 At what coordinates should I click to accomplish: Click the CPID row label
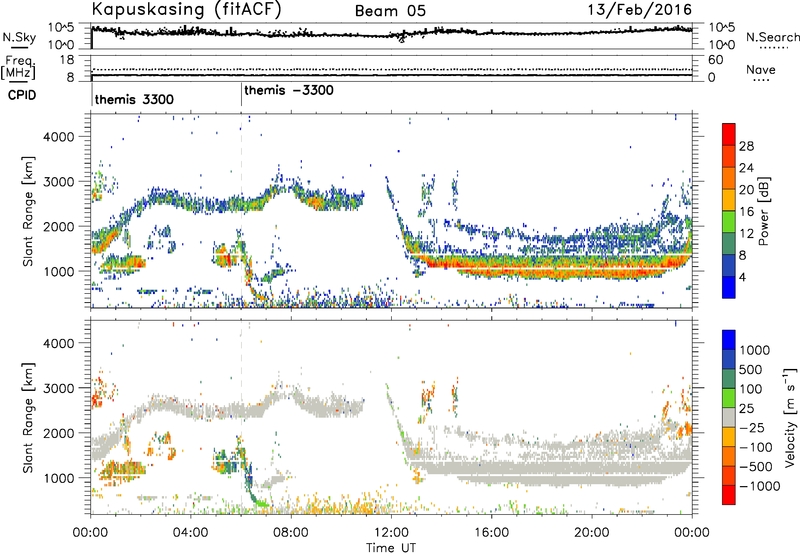[x=22, y=95]
